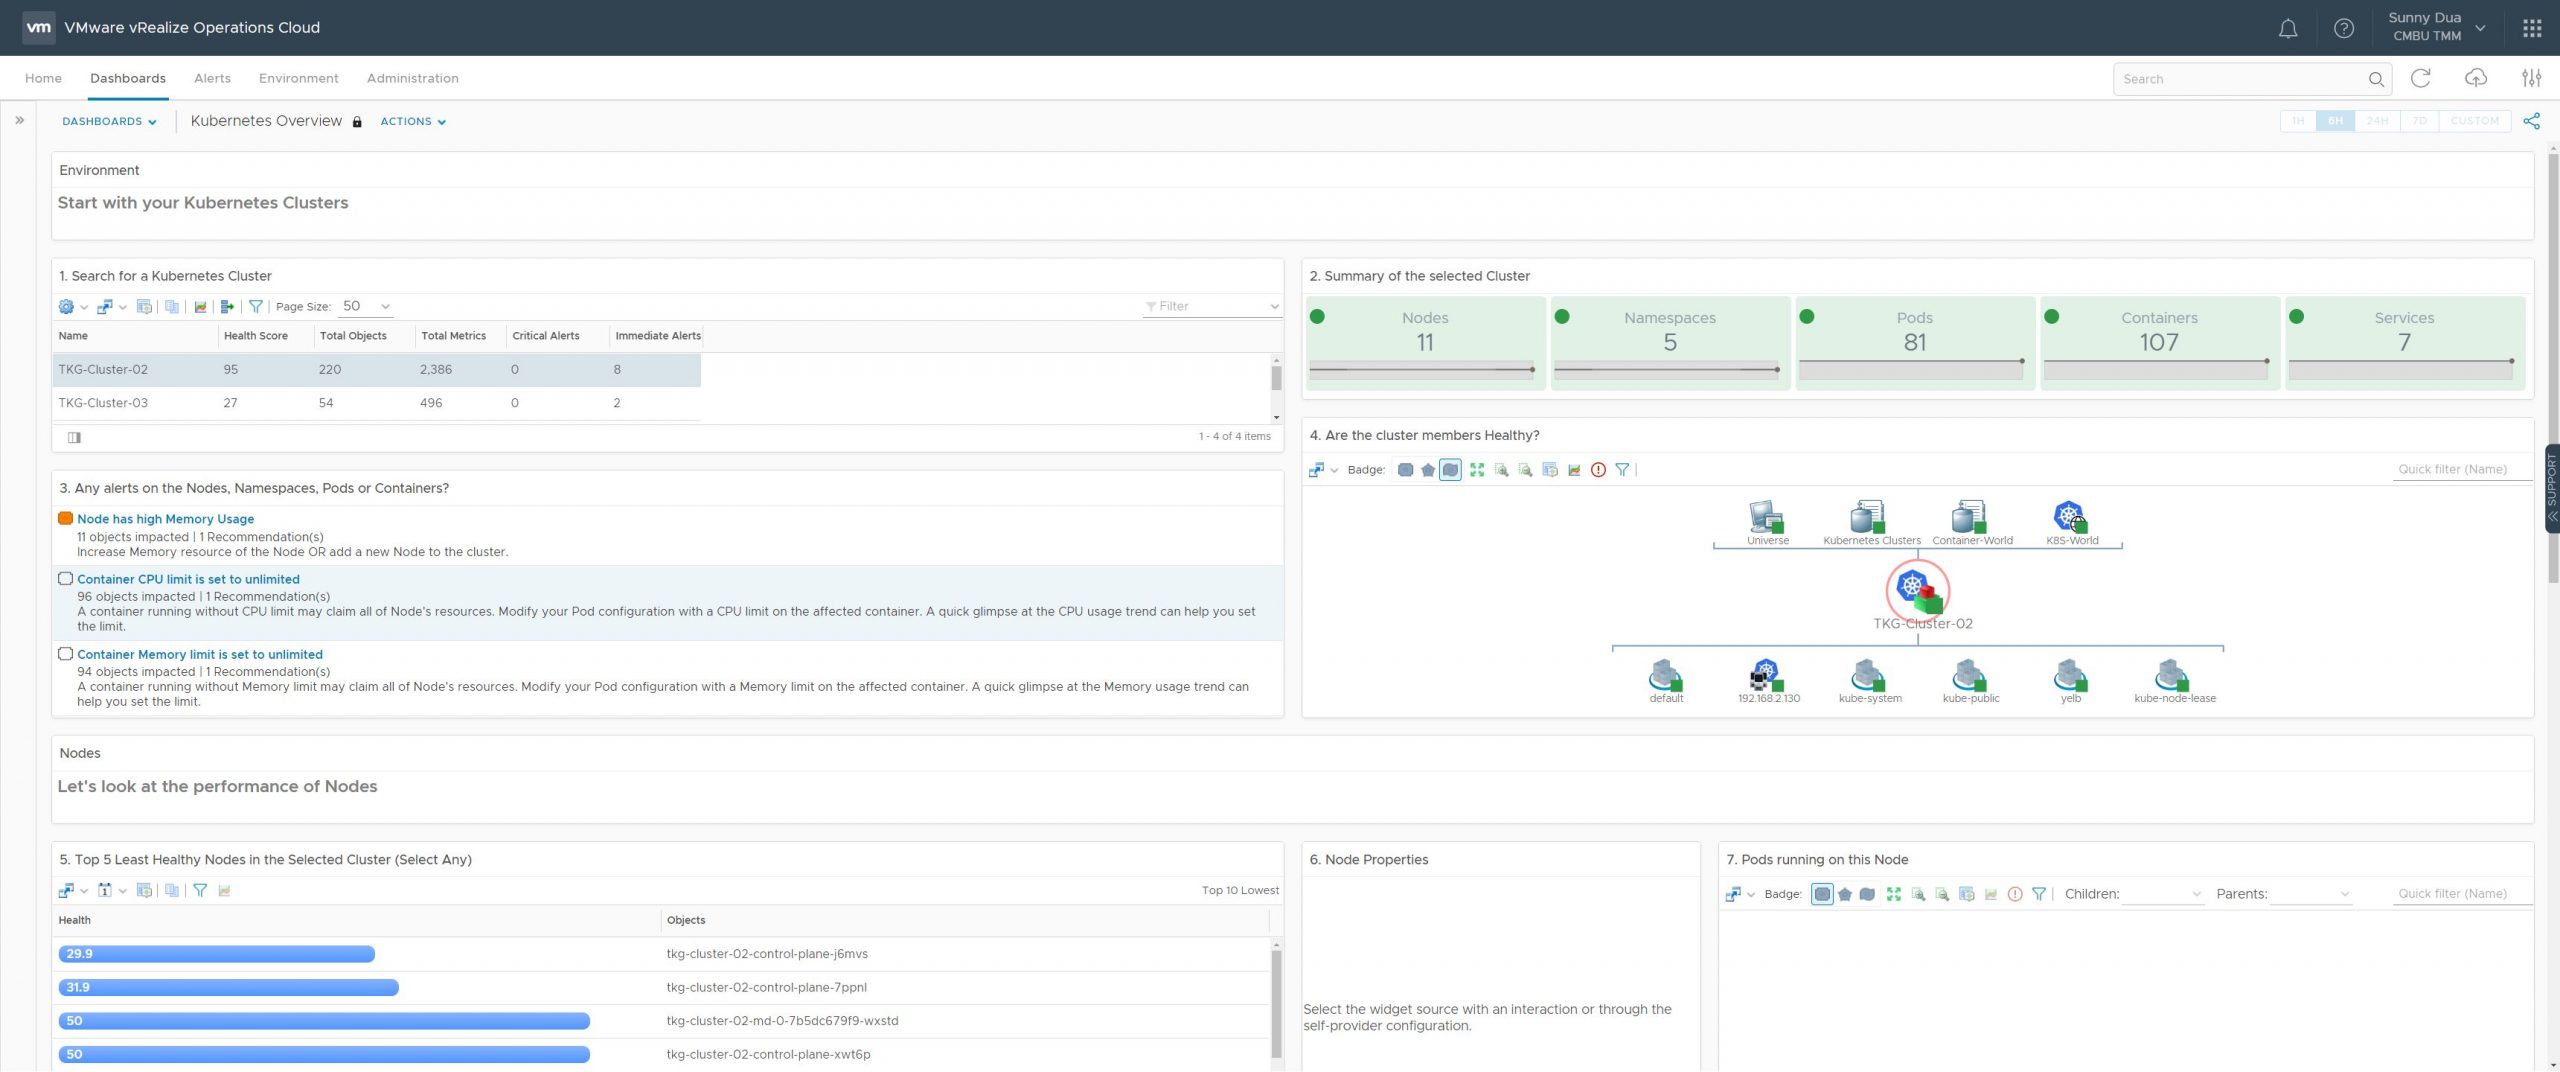
Task: Click the zoom-in magnifier in widget 4 toolbar
Action: 1501,470
